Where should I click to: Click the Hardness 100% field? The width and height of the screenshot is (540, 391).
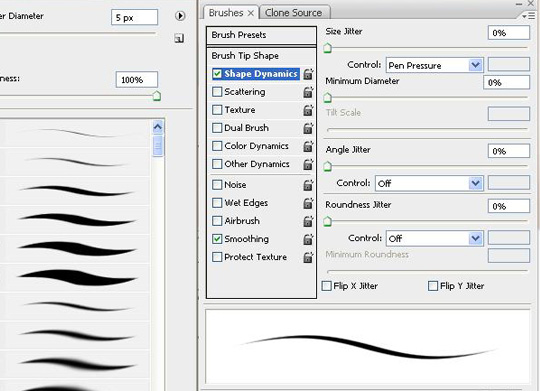pos(137,80)
